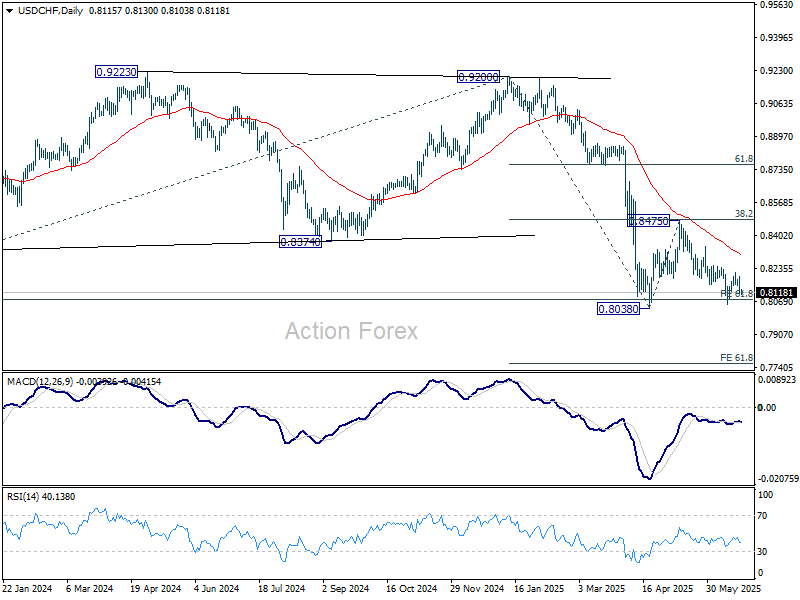
Task: Click the 0.85685 price axis value
Action: [x=777, y=203]
